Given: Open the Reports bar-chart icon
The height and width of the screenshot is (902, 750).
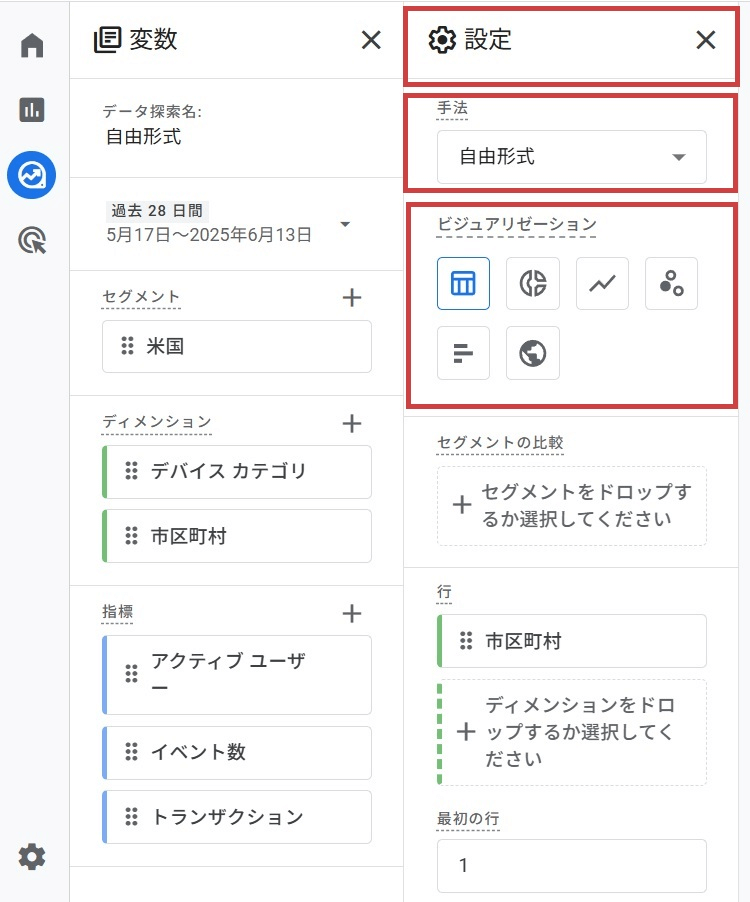Looking at the screenshot, I should 32,110.
